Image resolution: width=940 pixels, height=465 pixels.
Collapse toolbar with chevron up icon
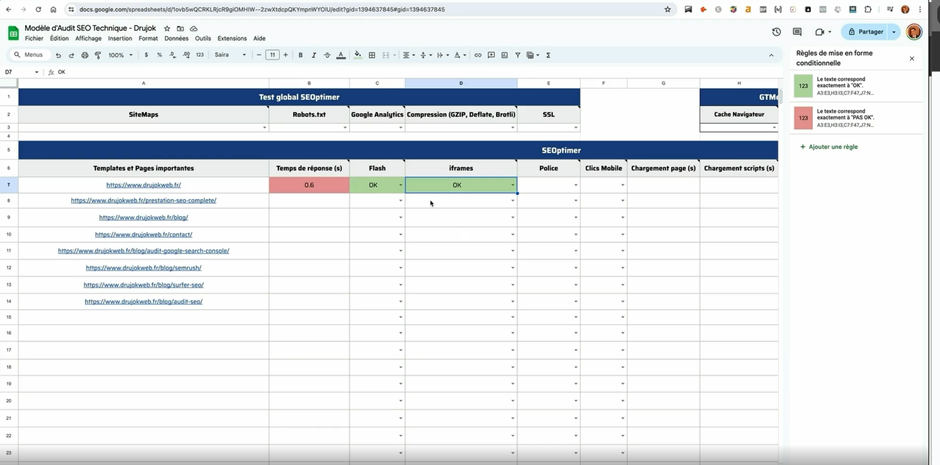pos(772,55)
